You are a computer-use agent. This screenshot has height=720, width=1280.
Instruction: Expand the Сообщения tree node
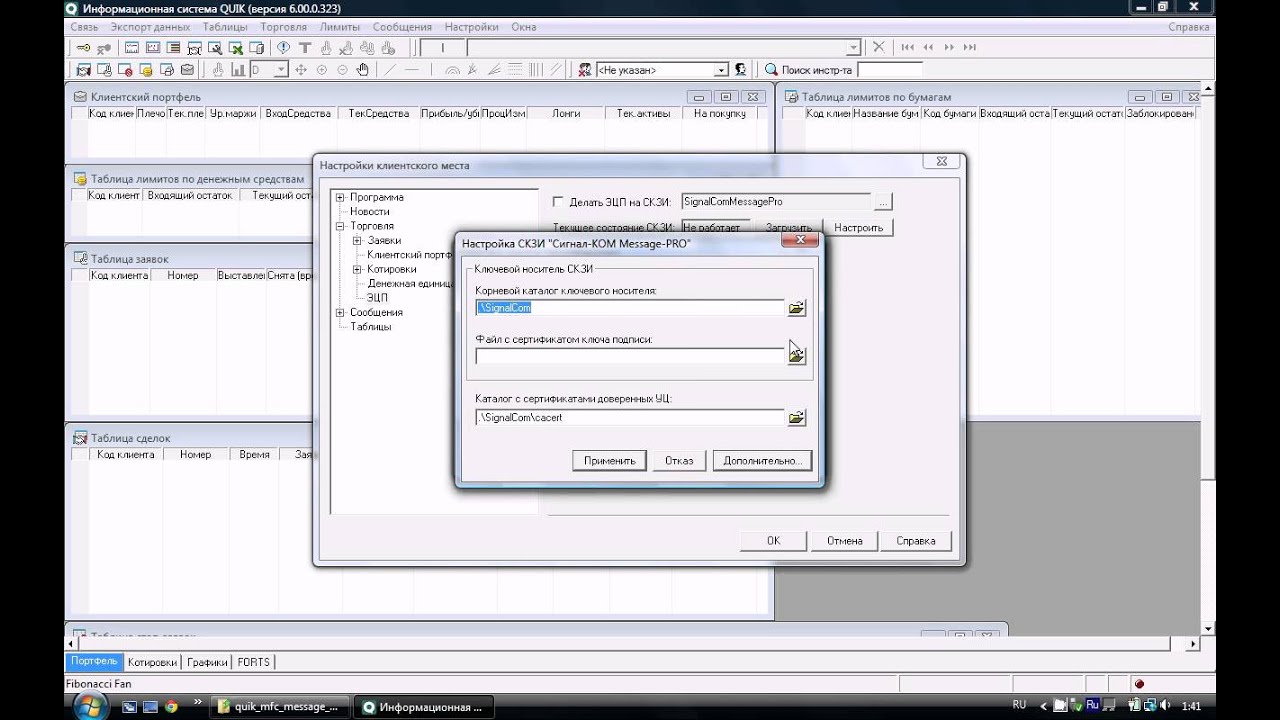point(340,313)
